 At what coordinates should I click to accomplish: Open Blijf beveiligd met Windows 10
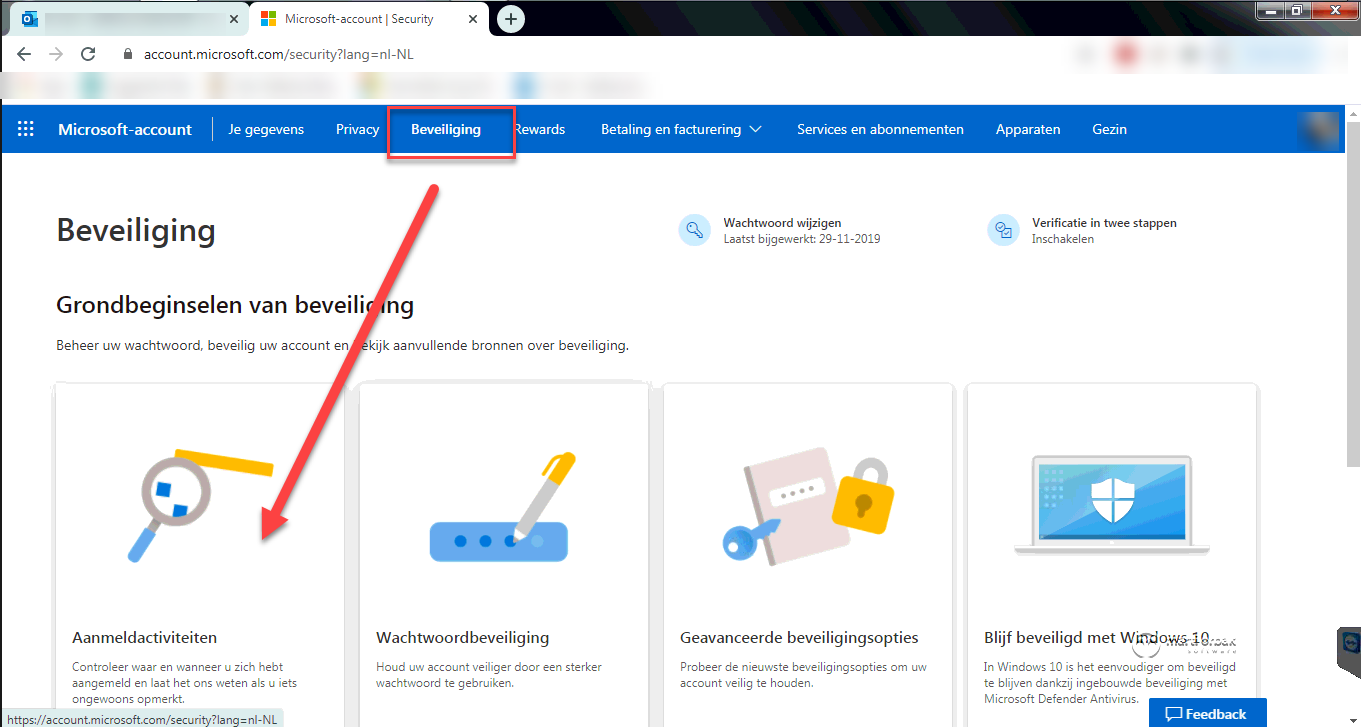tap(1096, 637)
